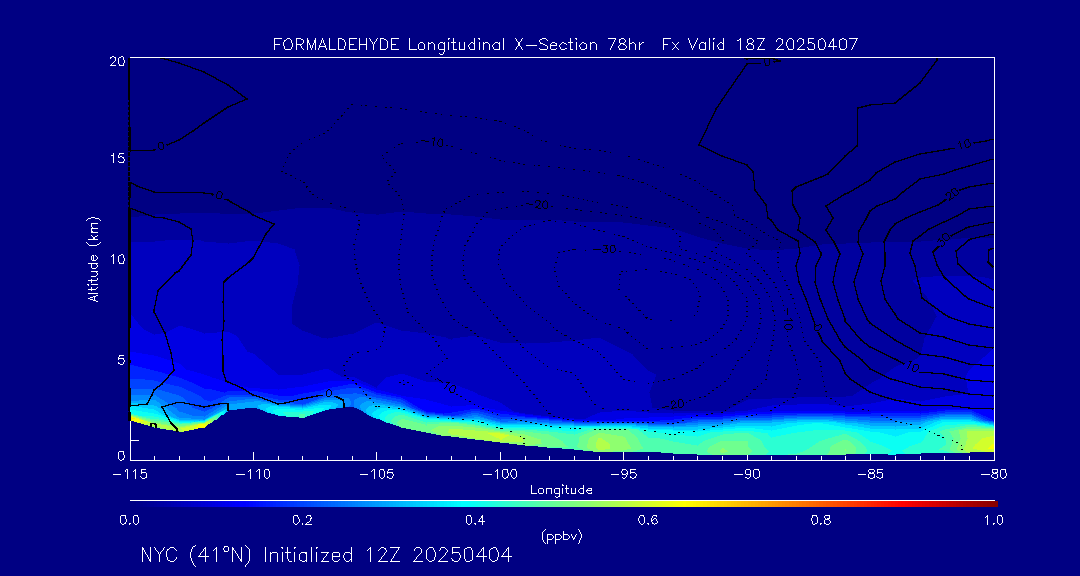The height and width of the screenshot is (576, 1080).
Task: Select the "Altitude (km)" axis label
Action: (x=93, y=258)
